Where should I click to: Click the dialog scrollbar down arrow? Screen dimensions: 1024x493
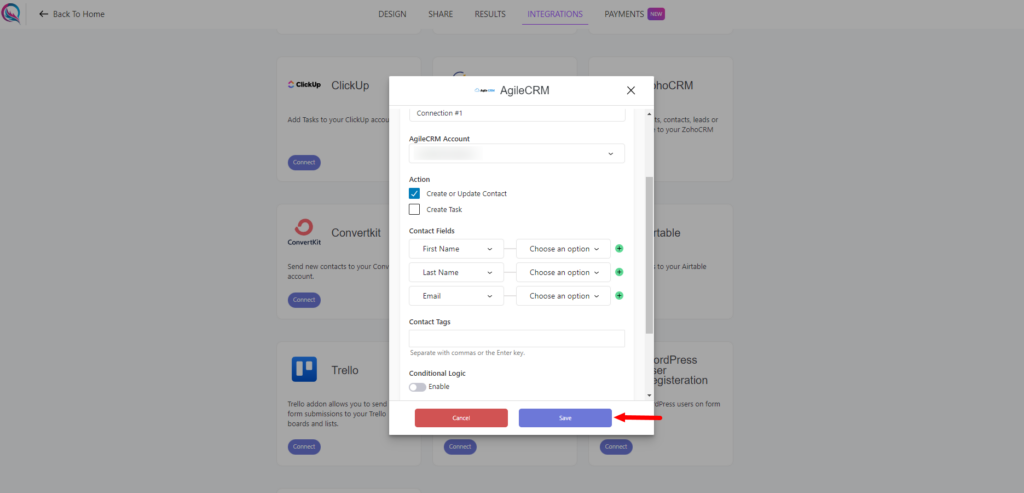[x=648, y=395]
